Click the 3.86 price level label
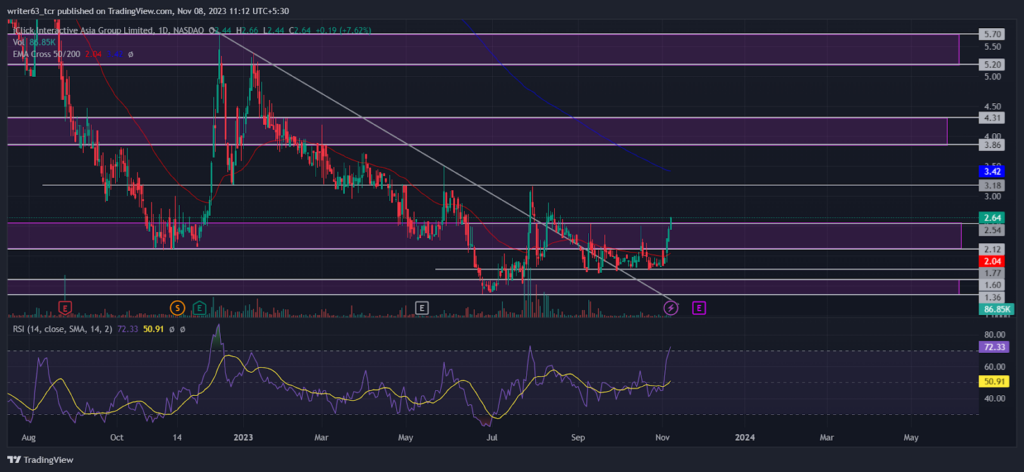The height and width of the screenshot is (472, 1024). [x=994, y=145]
